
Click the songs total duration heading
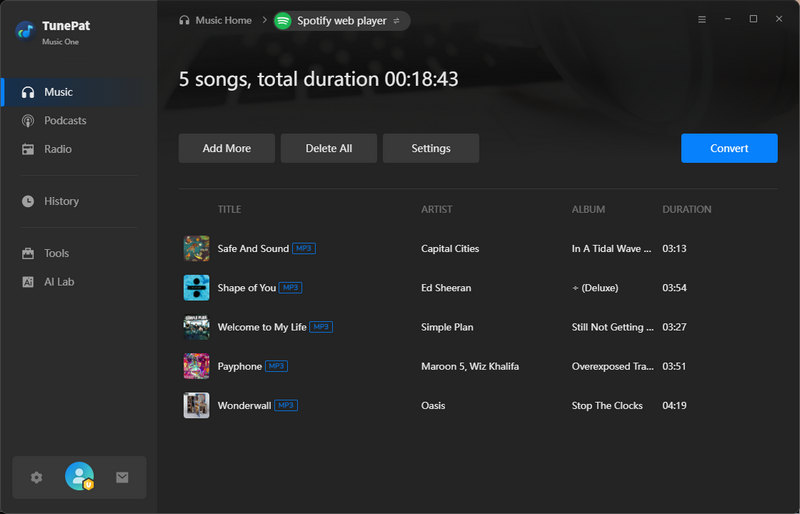(318, 79)
